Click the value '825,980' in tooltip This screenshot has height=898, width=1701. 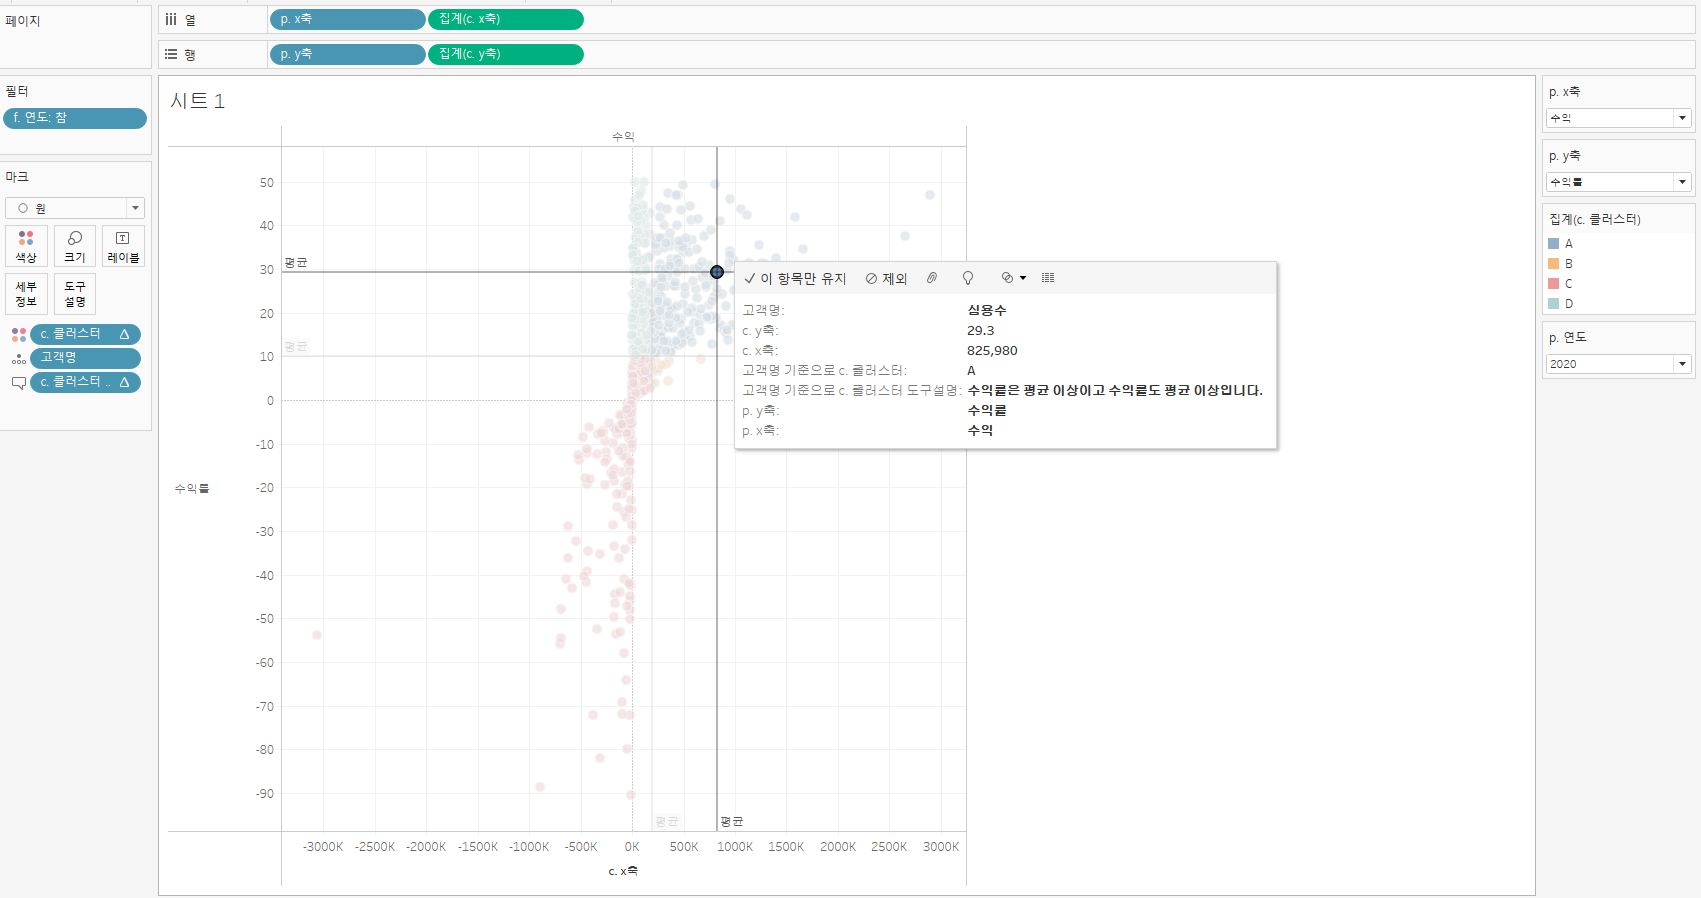(992, 351)
